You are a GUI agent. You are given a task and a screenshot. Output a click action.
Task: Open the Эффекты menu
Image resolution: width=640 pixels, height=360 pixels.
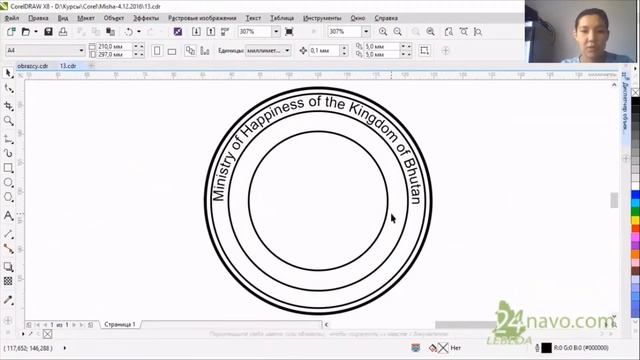[146, 18]
